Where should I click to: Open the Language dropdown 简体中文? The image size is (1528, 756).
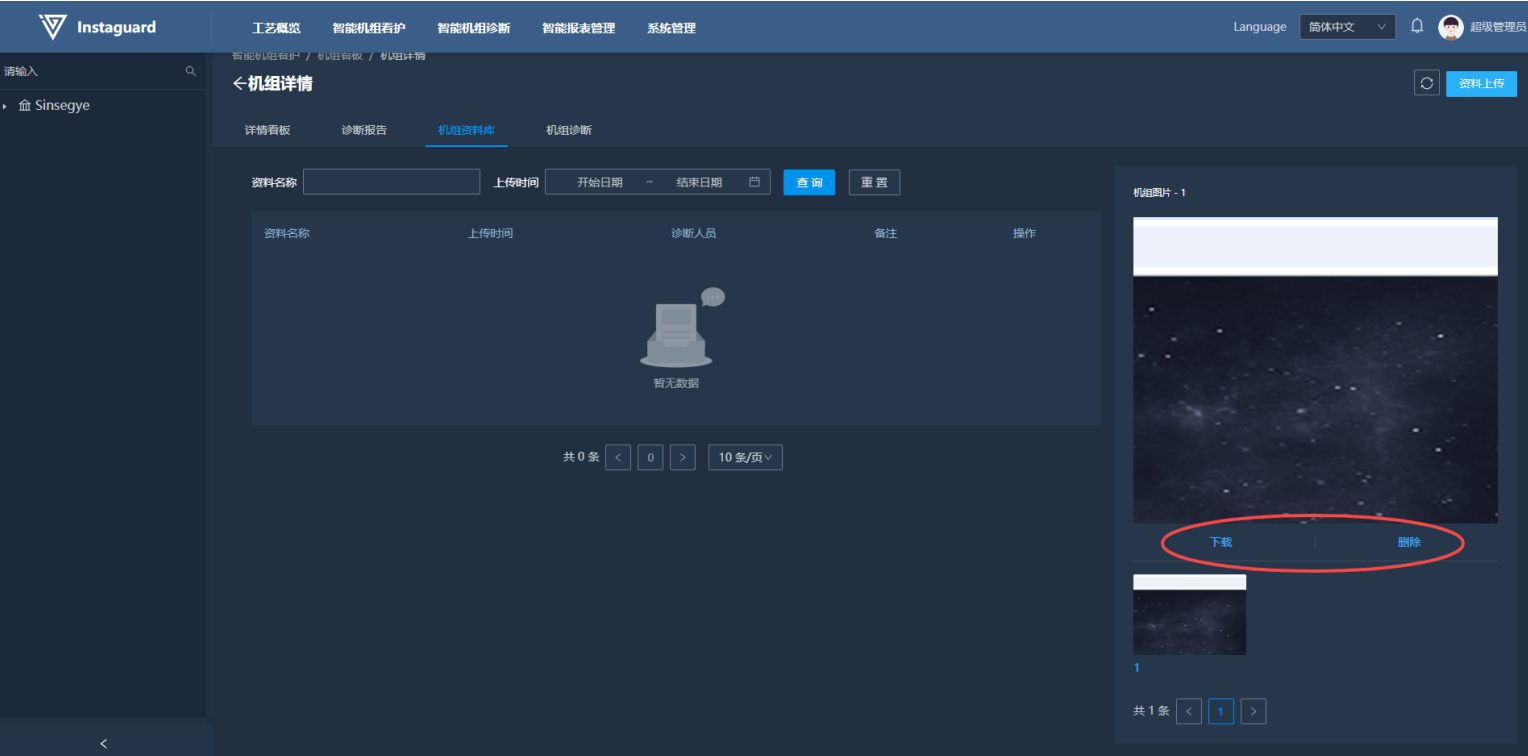(x=1347, y=27)
